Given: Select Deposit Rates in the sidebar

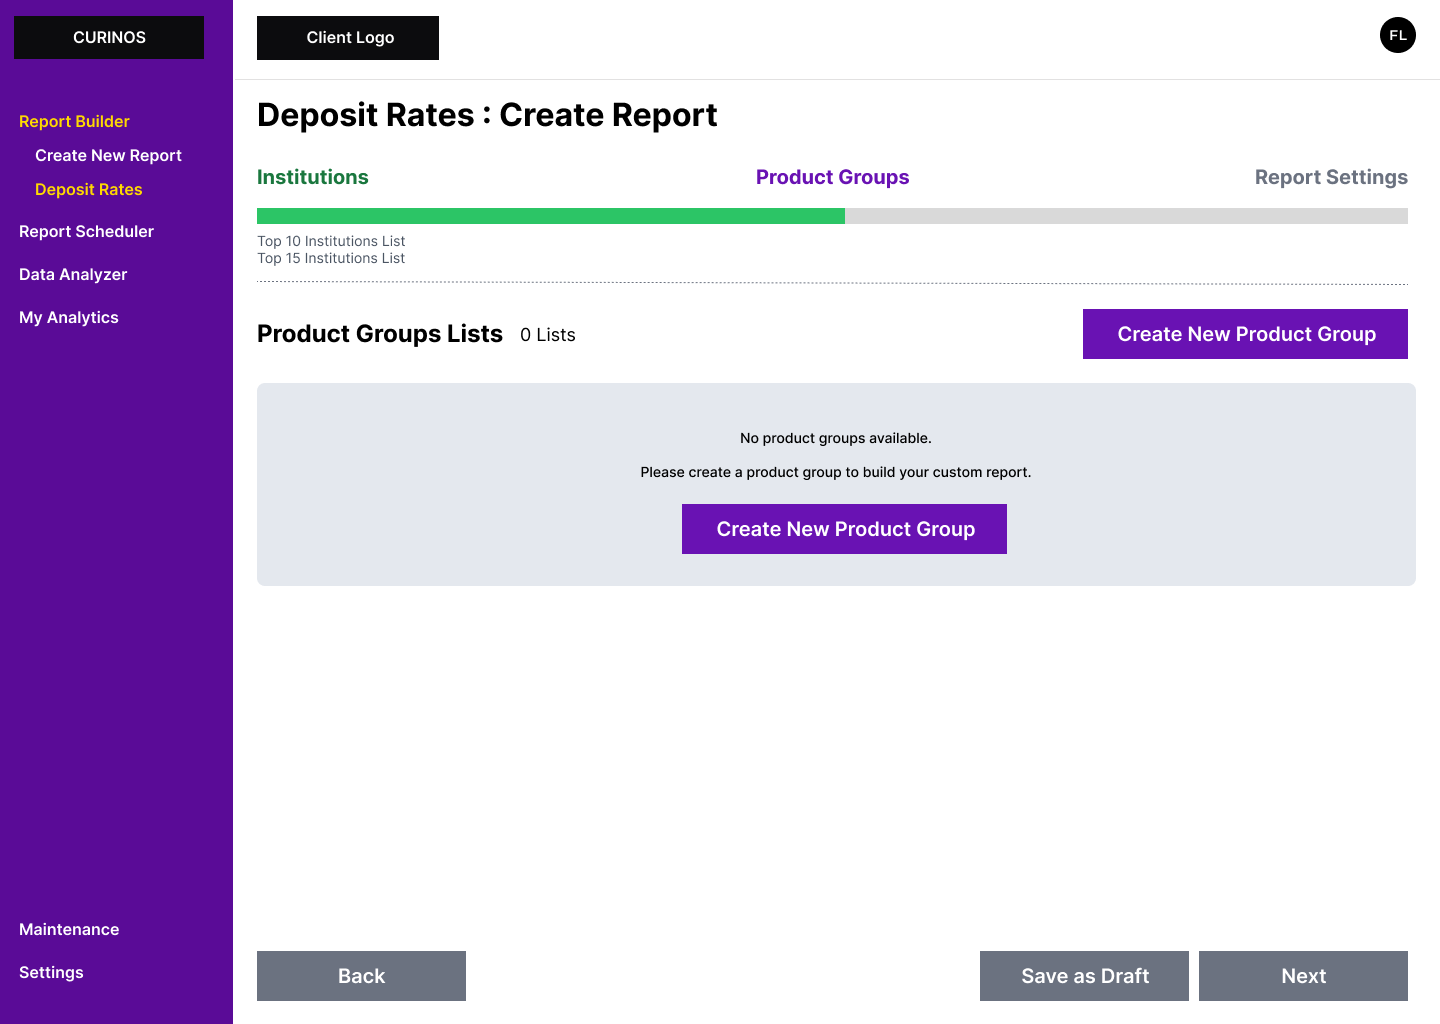Looking at the screenshot, I should coord(88,189).
